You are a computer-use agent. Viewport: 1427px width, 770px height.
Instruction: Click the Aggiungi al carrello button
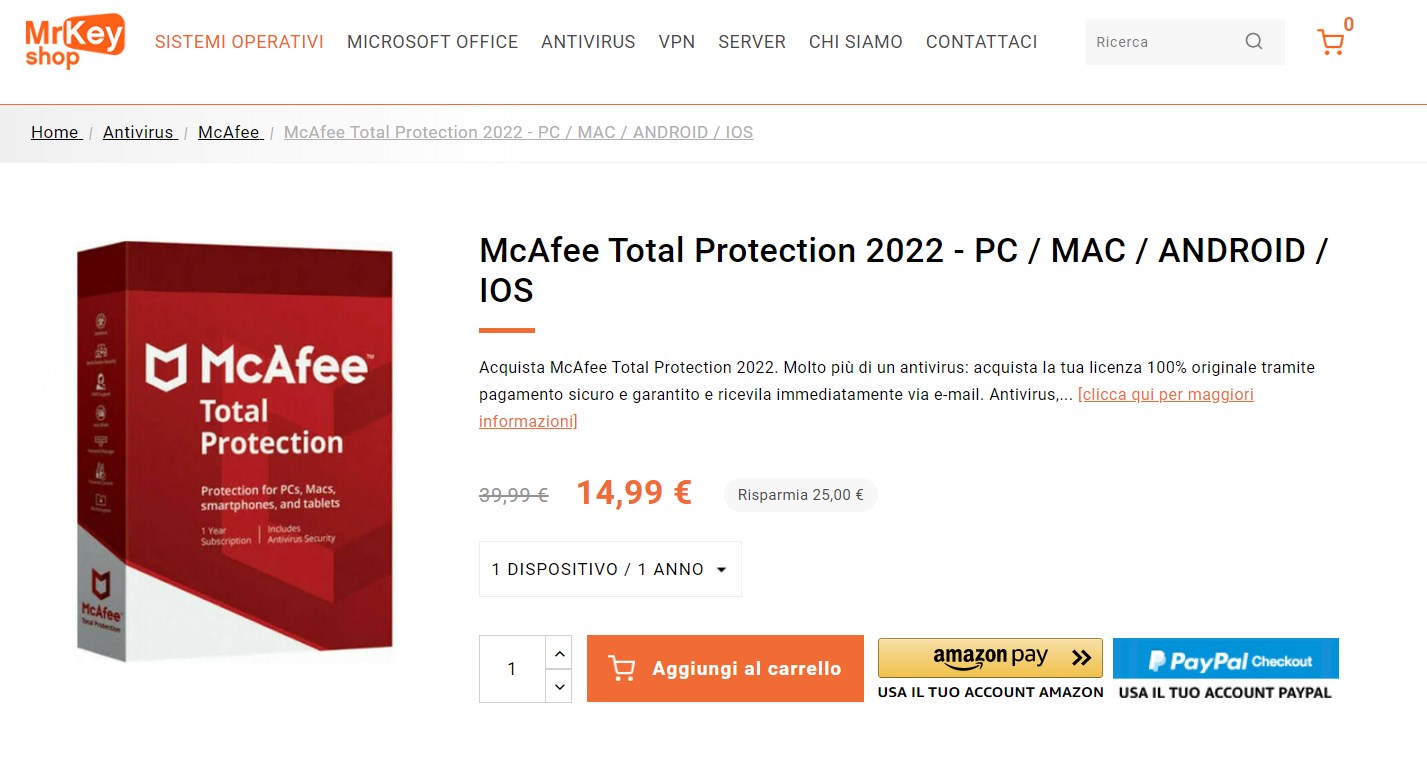[724, 667]
